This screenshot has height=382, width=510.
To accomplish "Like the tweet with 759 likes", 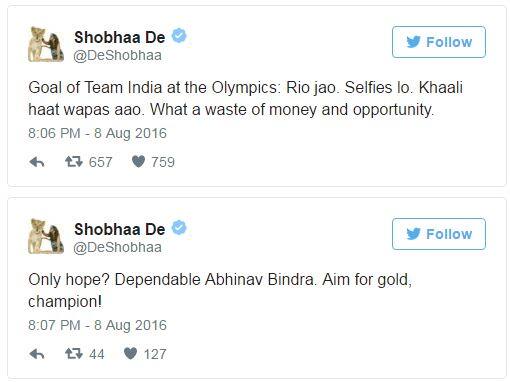I will [138, 162].
